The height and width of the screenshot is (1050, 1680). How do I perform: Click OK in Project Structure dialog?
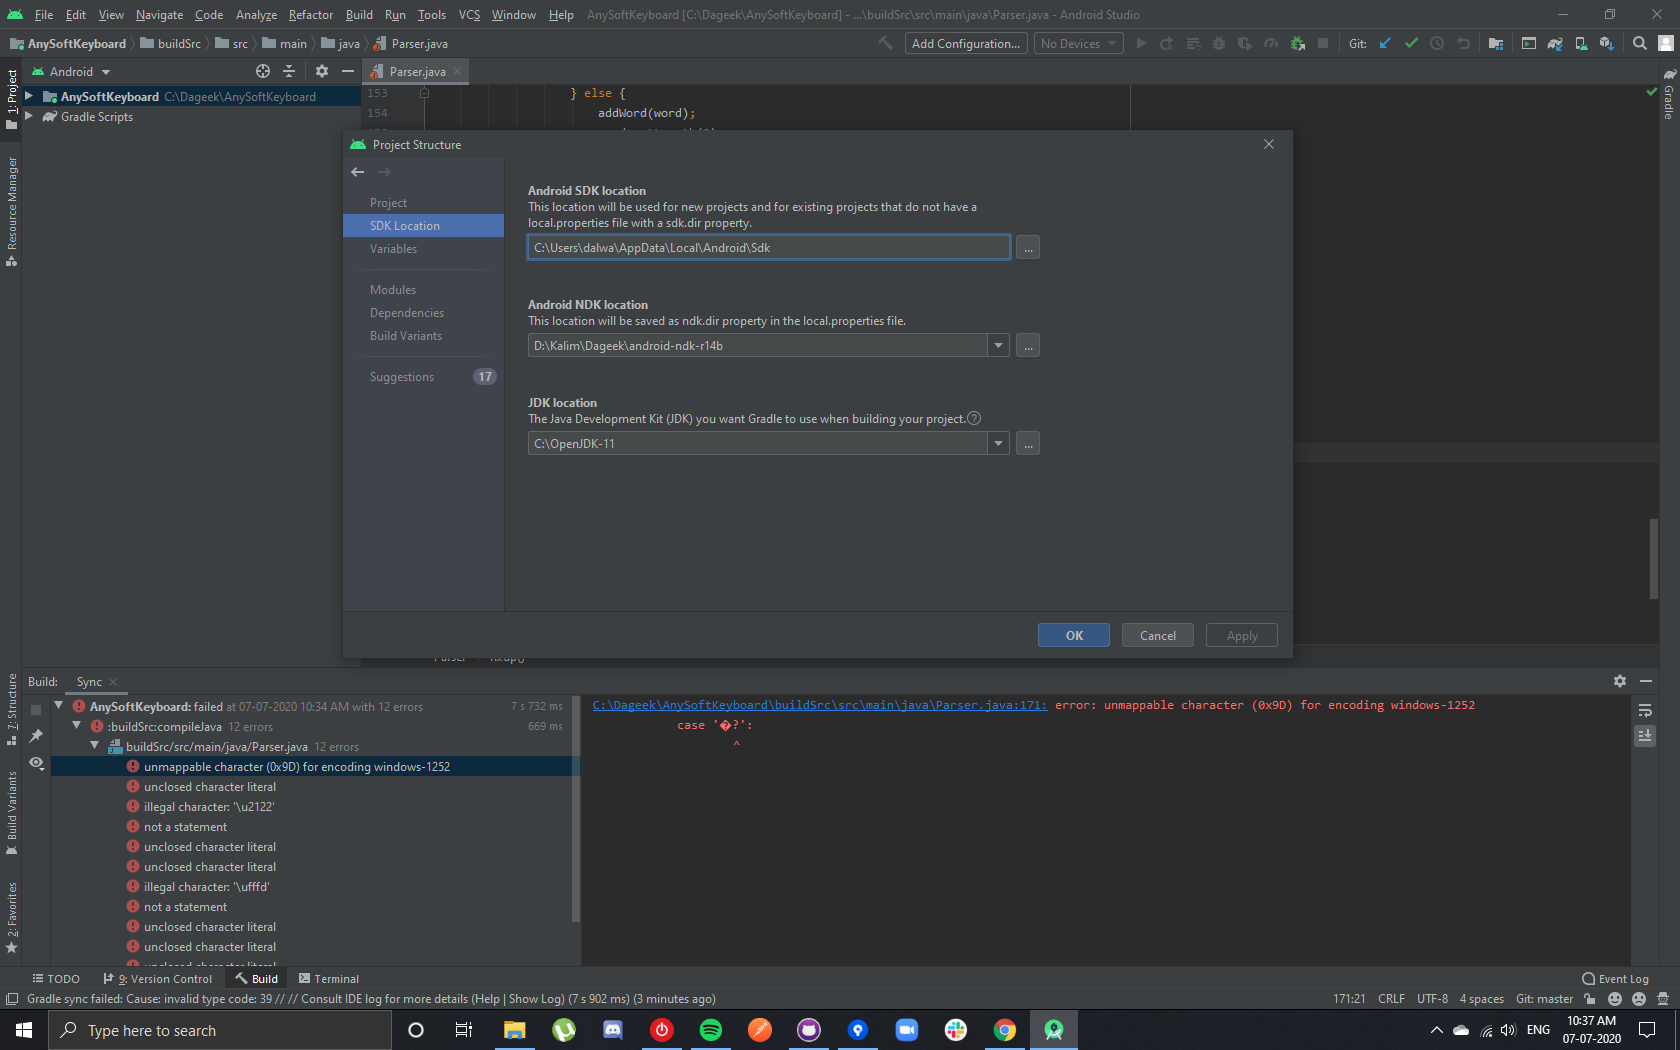tap(1074, 635)
